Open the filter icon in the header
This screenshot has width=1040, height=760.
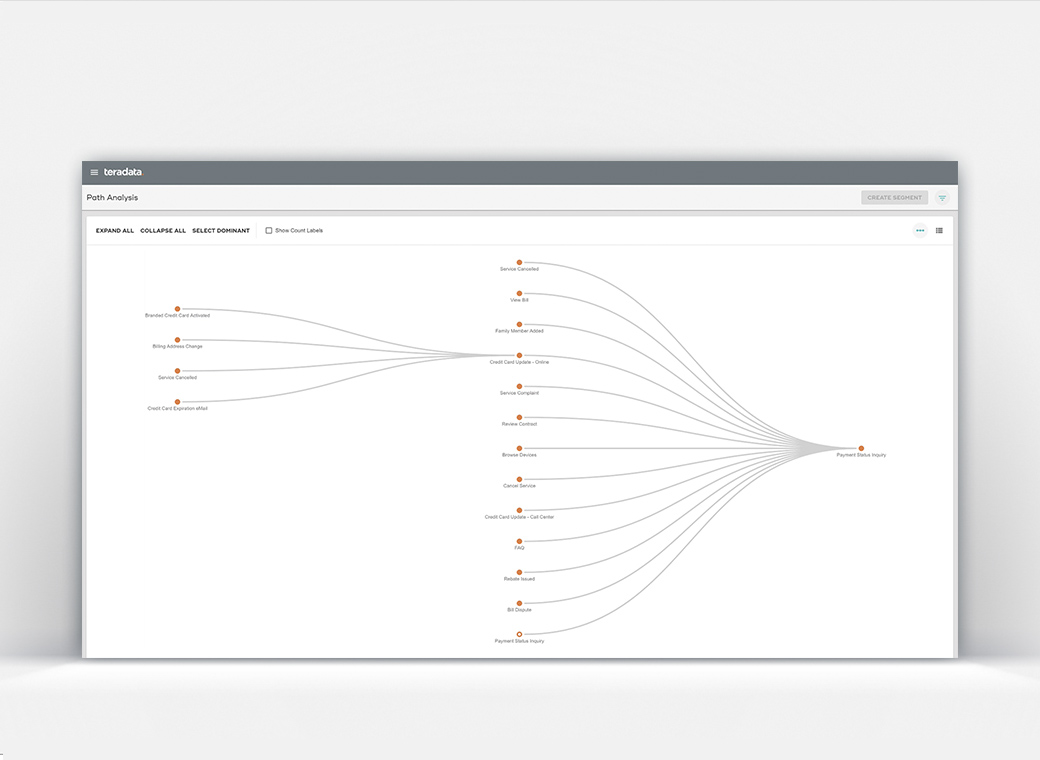click(x=941, y=198)
